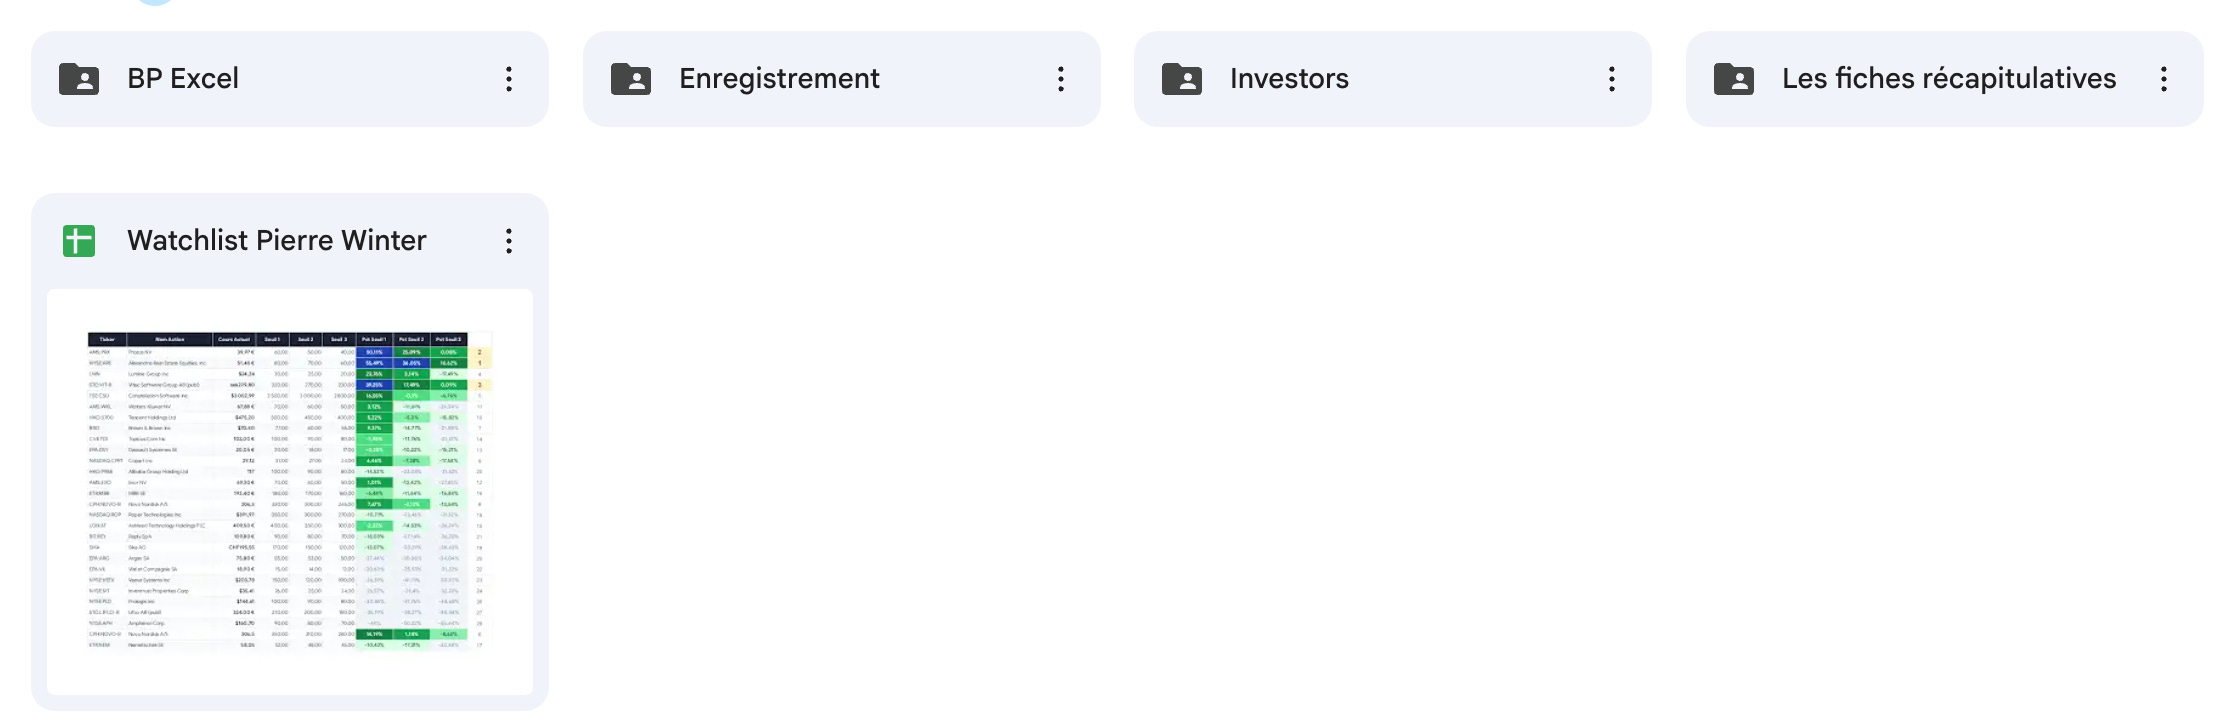
Task: Open the Watchlist spreadsheet preview thumbnail
Action: coord(290,492)
